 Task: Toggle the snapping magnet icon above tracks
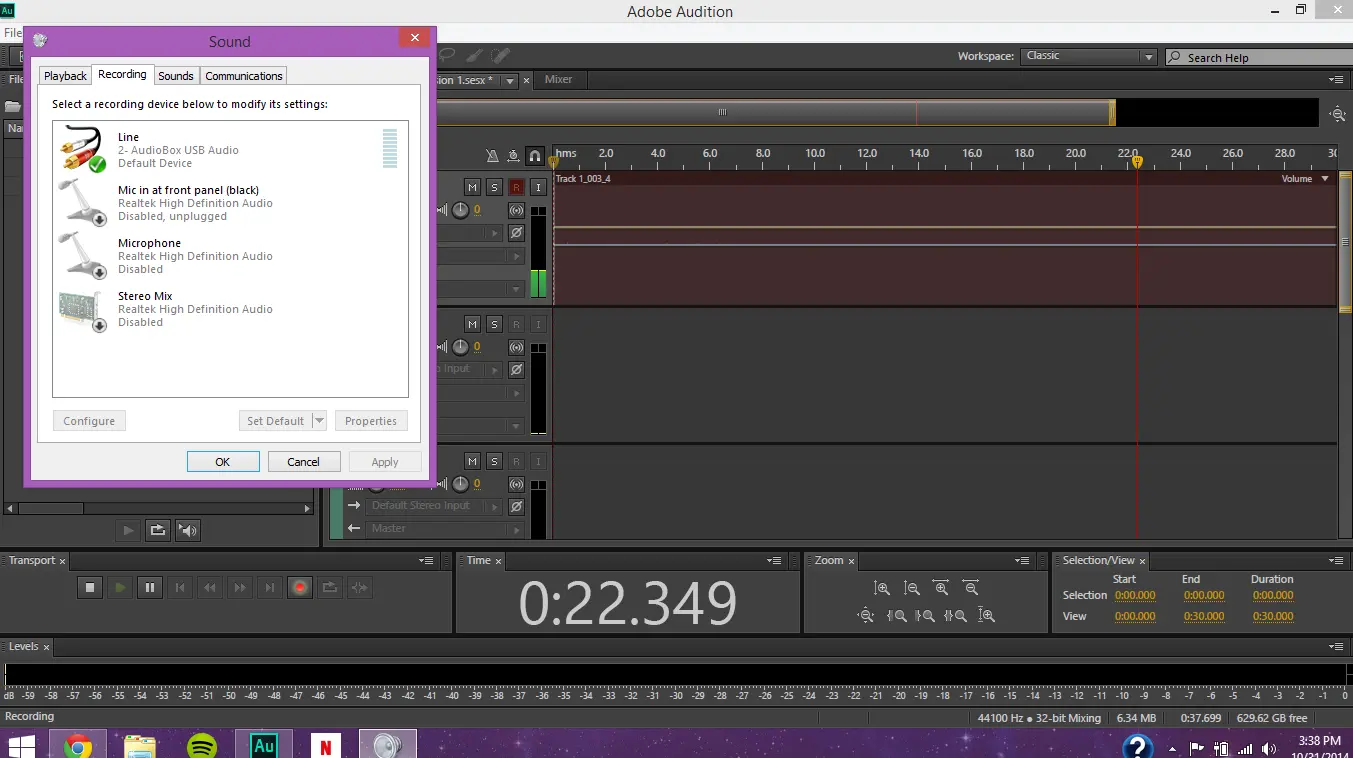[x=535, y=156]
